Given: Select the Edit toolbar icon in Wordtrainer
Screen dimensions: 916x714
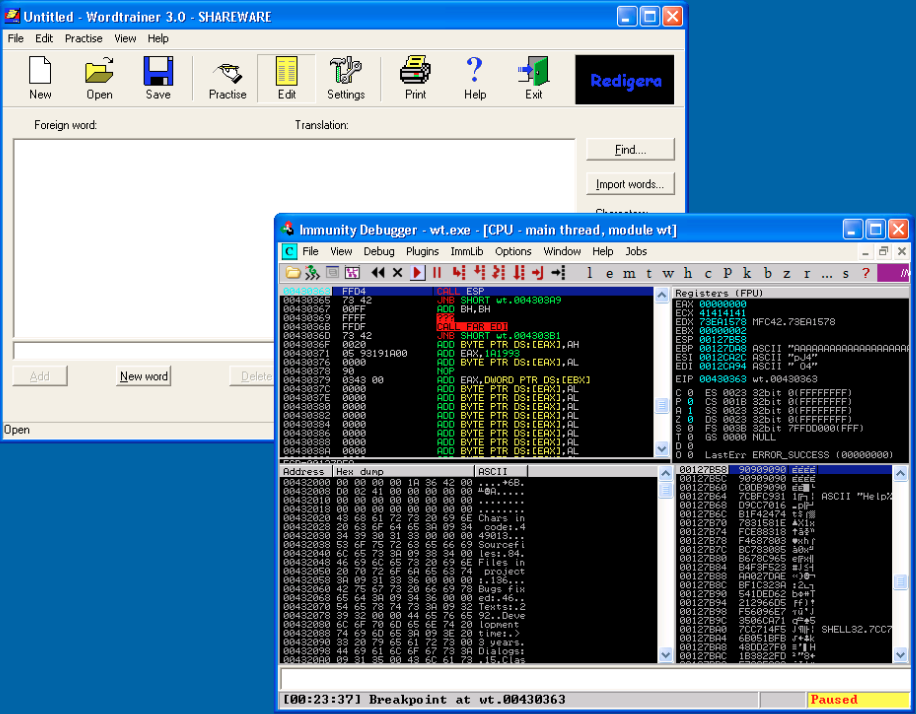Looking at the screenshot, I should coord(286,78).
